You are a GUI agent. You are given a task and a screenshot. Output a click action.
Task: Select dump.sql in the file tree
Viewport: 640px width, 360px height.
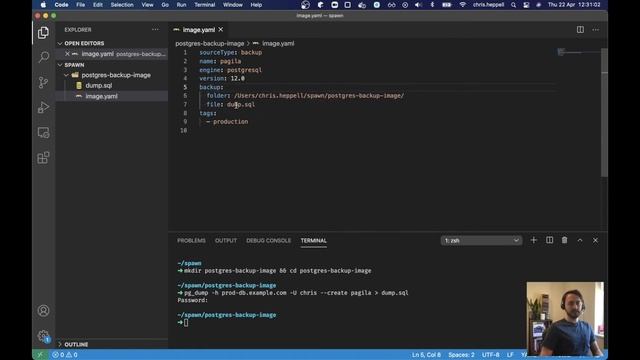coord(98,86)
